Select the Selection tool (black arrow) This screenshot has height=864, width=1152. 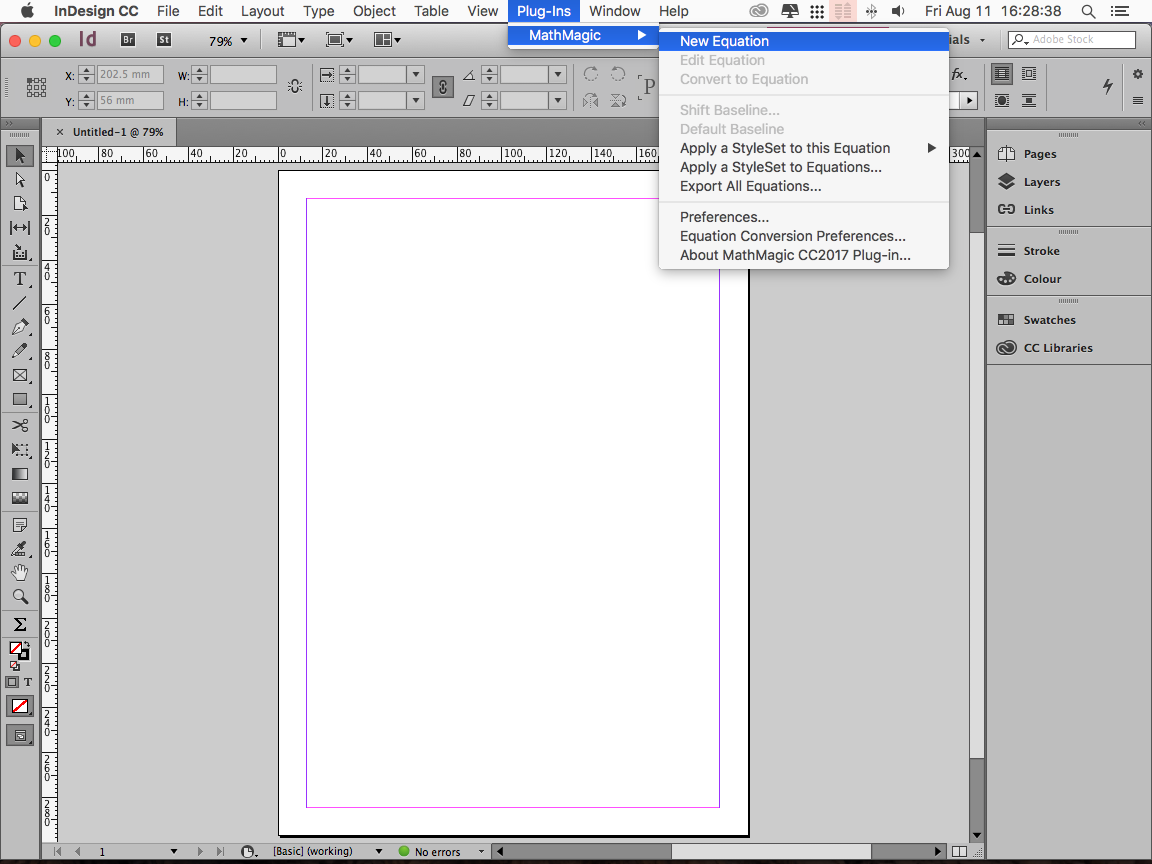20,156
